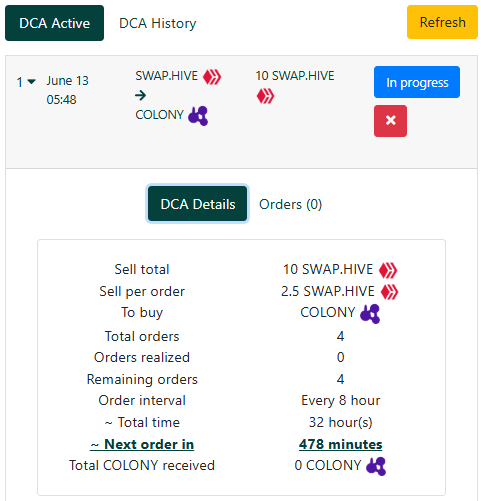Click the right arrow between SWAP.HIVE and COLONY
This screenshot has height=501, width=481.
click(x=141, y=95)
